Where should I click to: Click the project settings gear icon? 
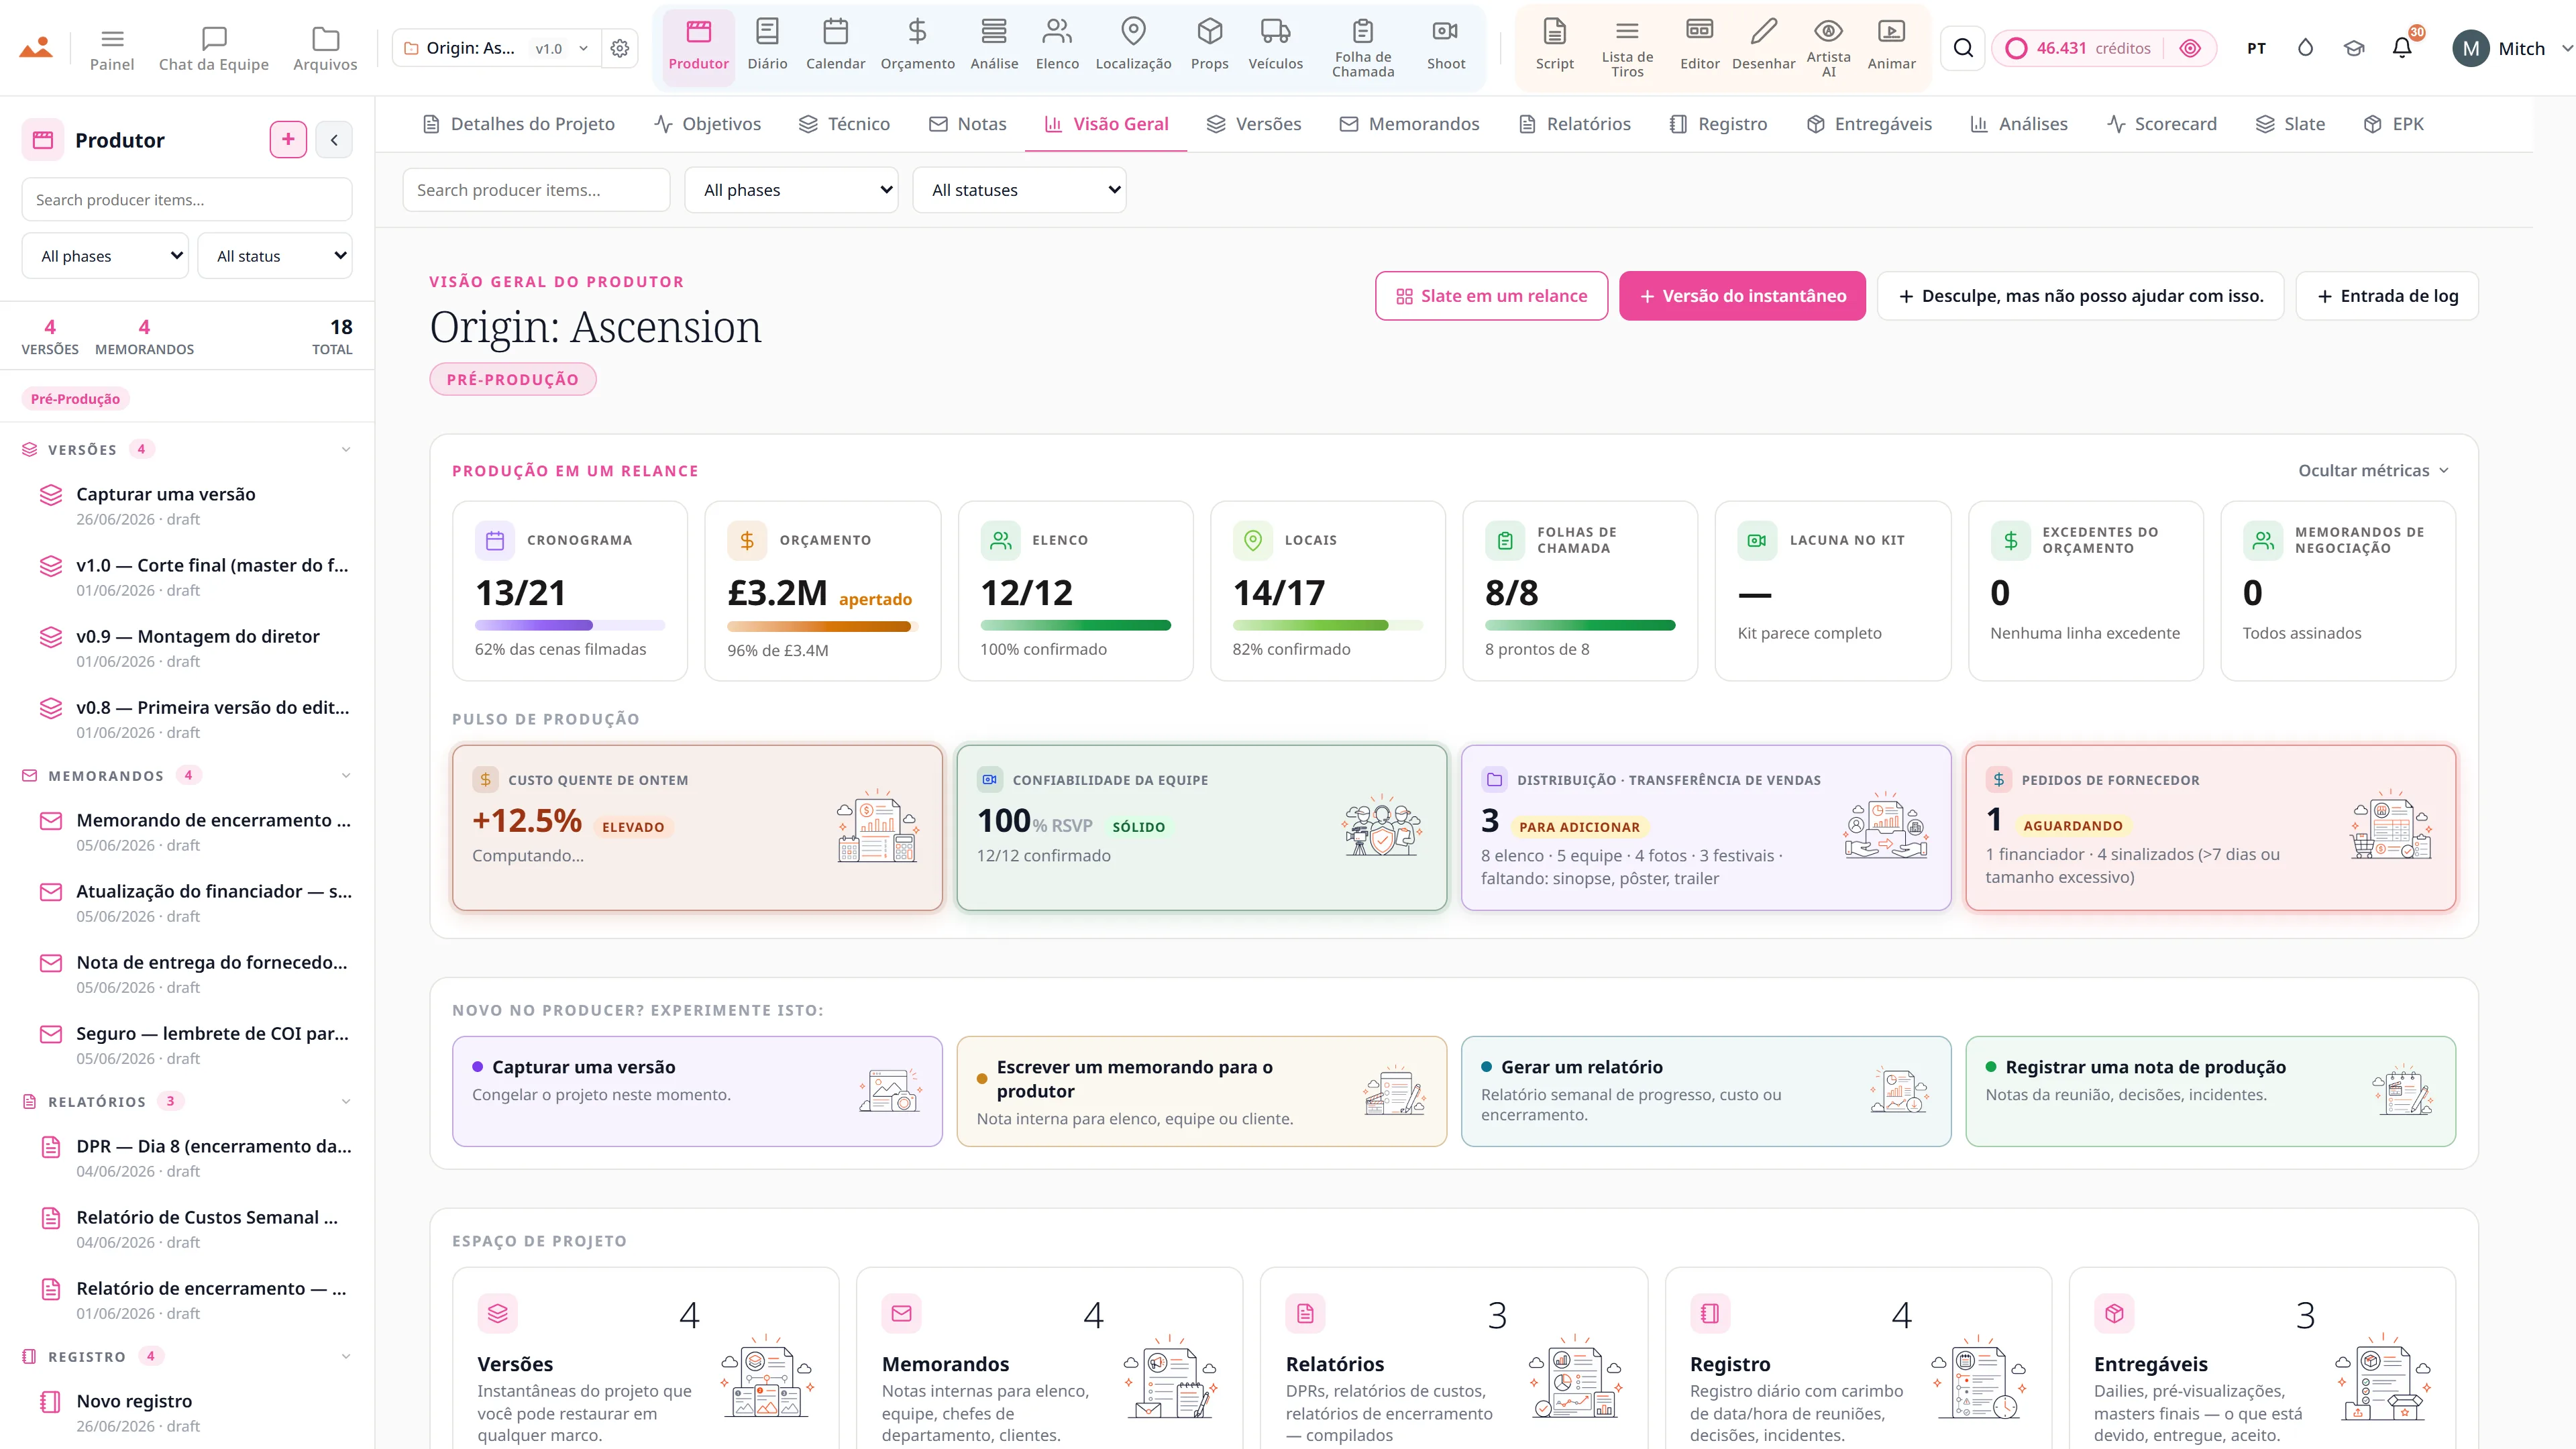point(620,48)
